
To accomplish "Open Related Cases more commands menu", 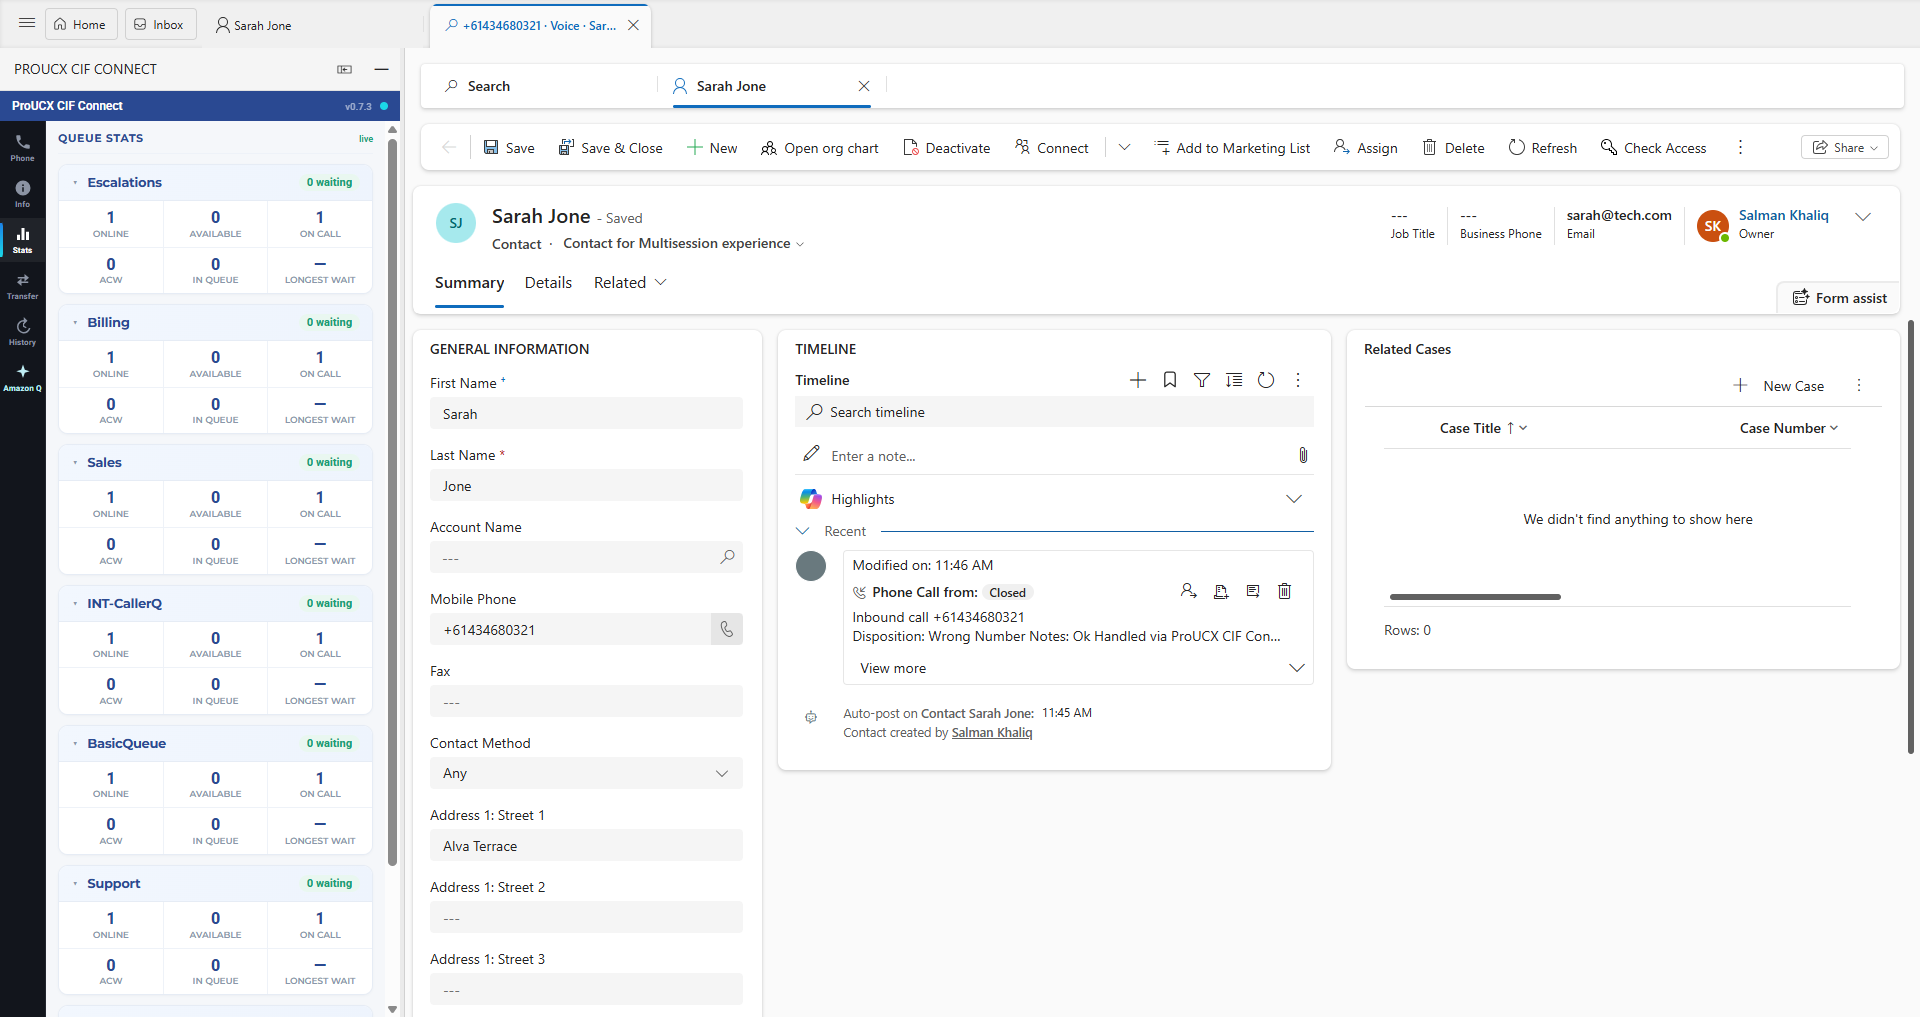I will coord(1859,386).
